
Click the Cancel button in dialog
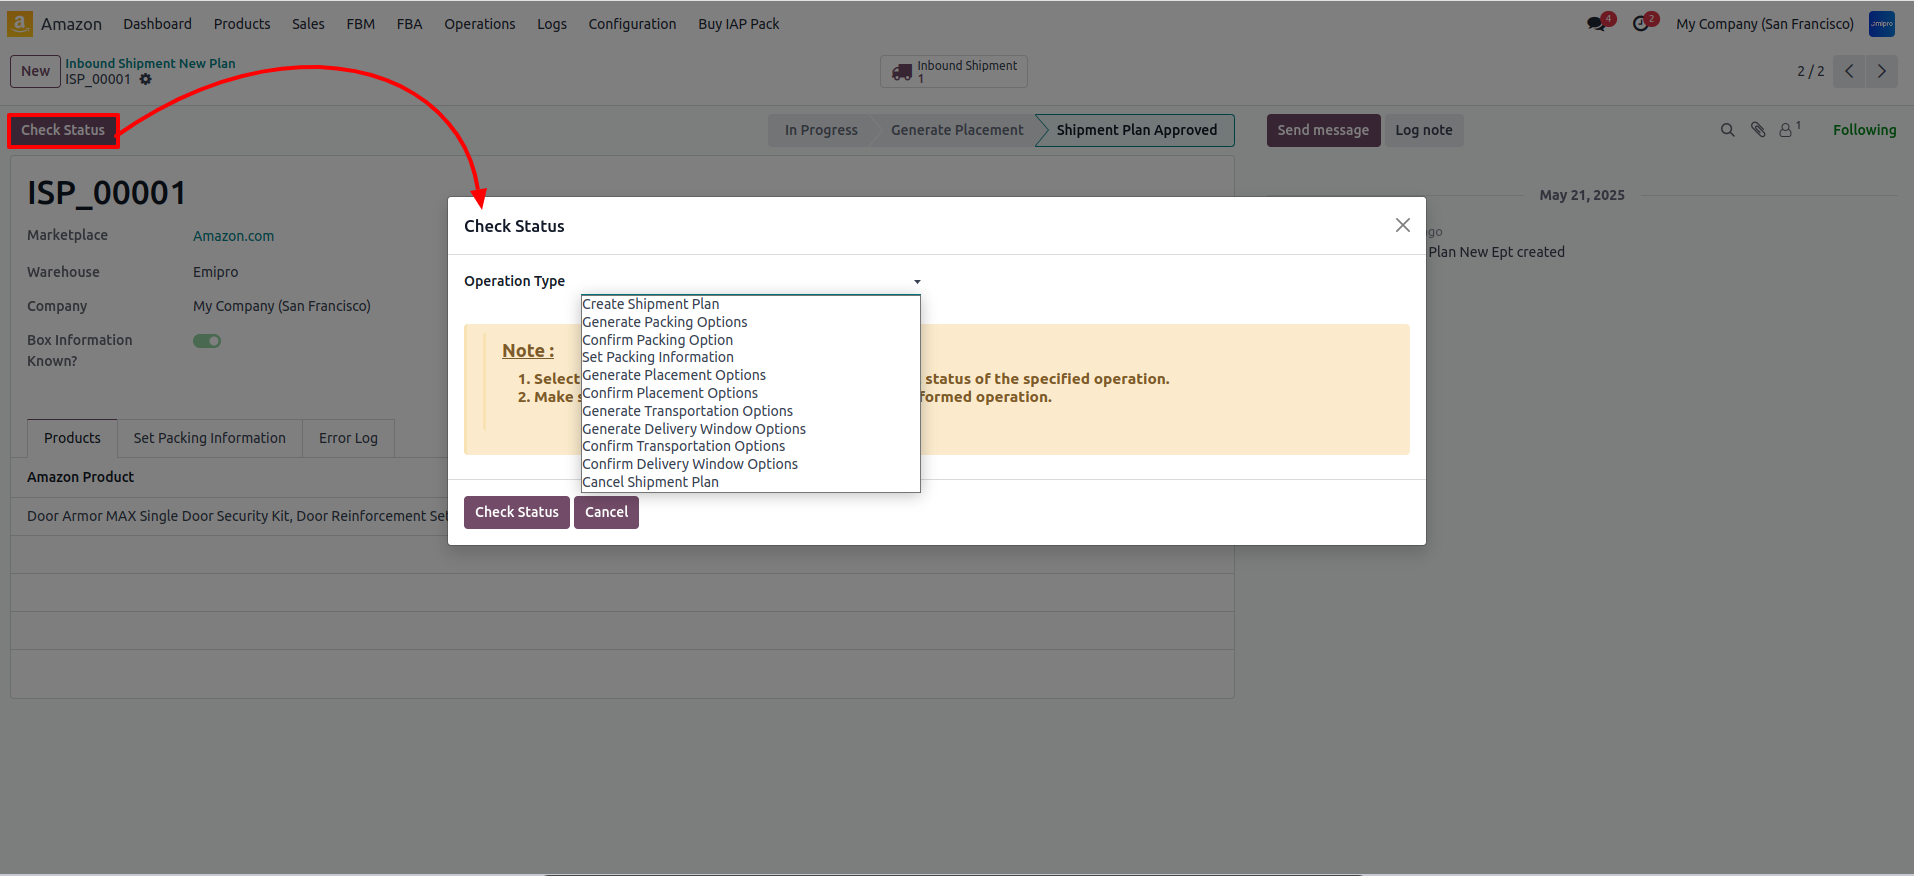point(606,512)
